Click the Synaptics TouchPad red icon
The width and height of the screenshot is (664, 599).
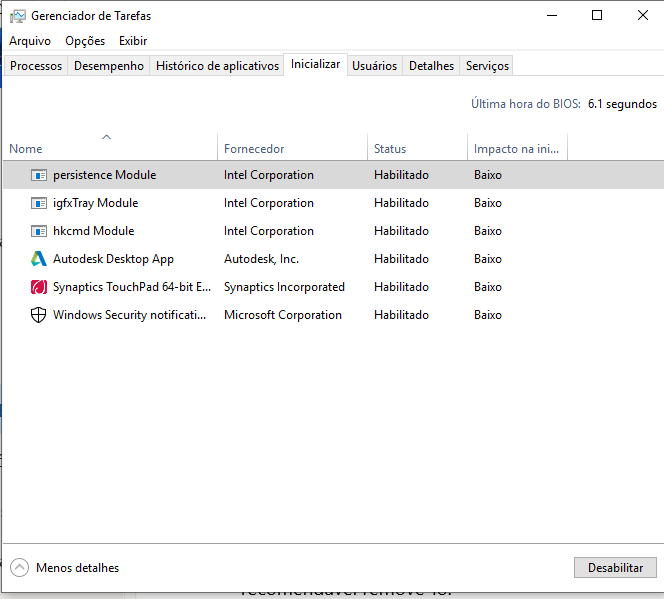point(39,287)
